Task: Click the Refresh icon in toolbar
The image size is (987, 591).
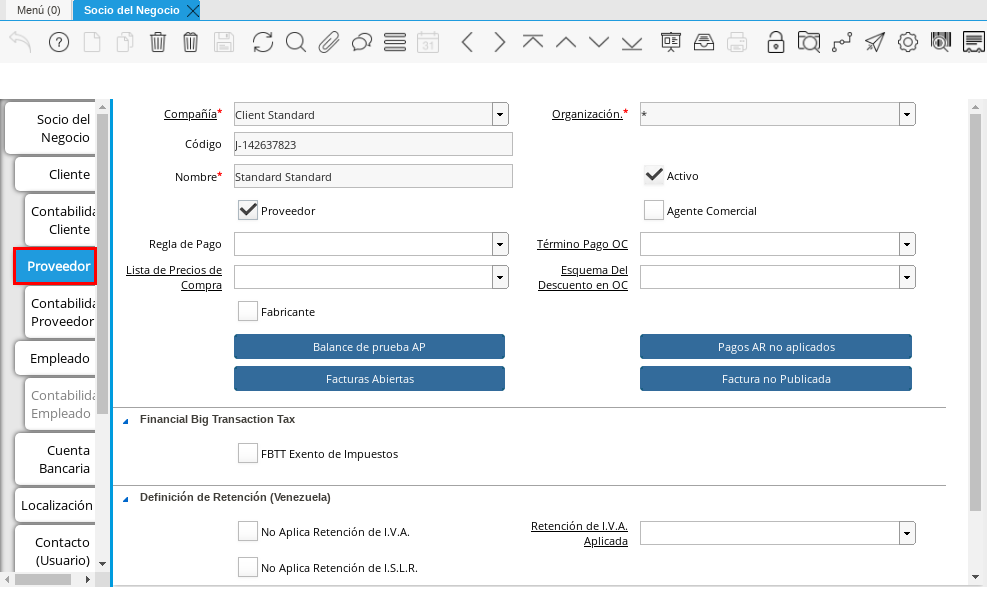Action: click(x=262, y=42)
